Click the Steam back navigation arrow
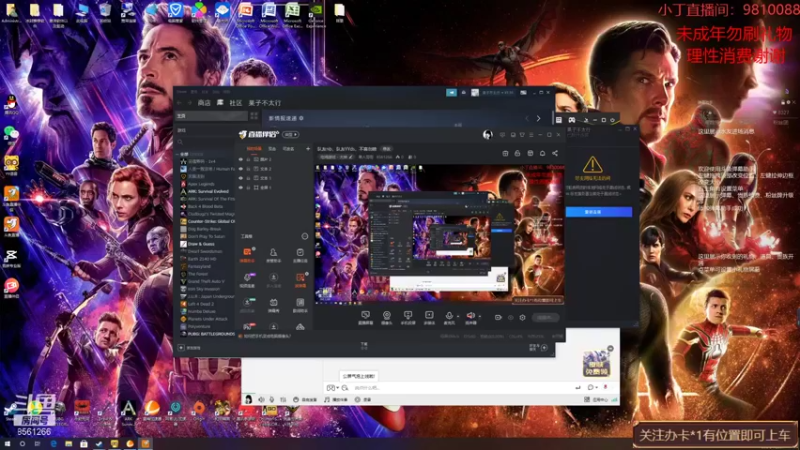 pyautogui.click(x=180, y=103)
